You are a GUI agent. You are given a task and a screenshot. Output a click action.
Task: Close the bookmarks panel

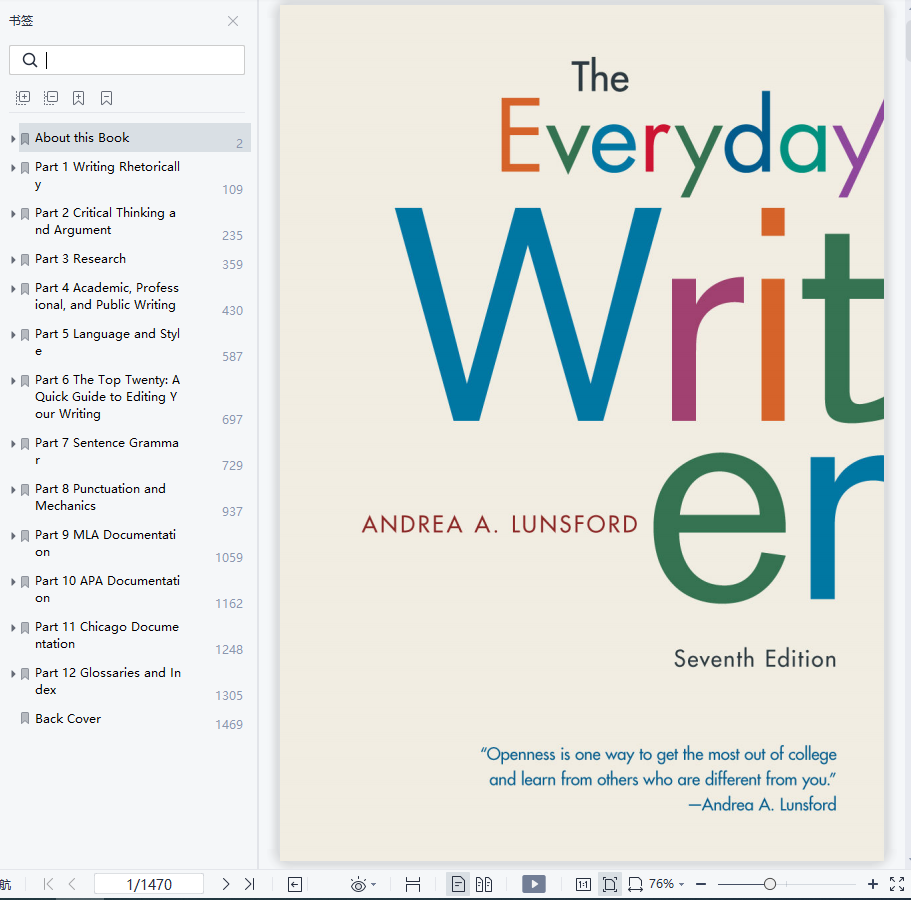(233, 21)
